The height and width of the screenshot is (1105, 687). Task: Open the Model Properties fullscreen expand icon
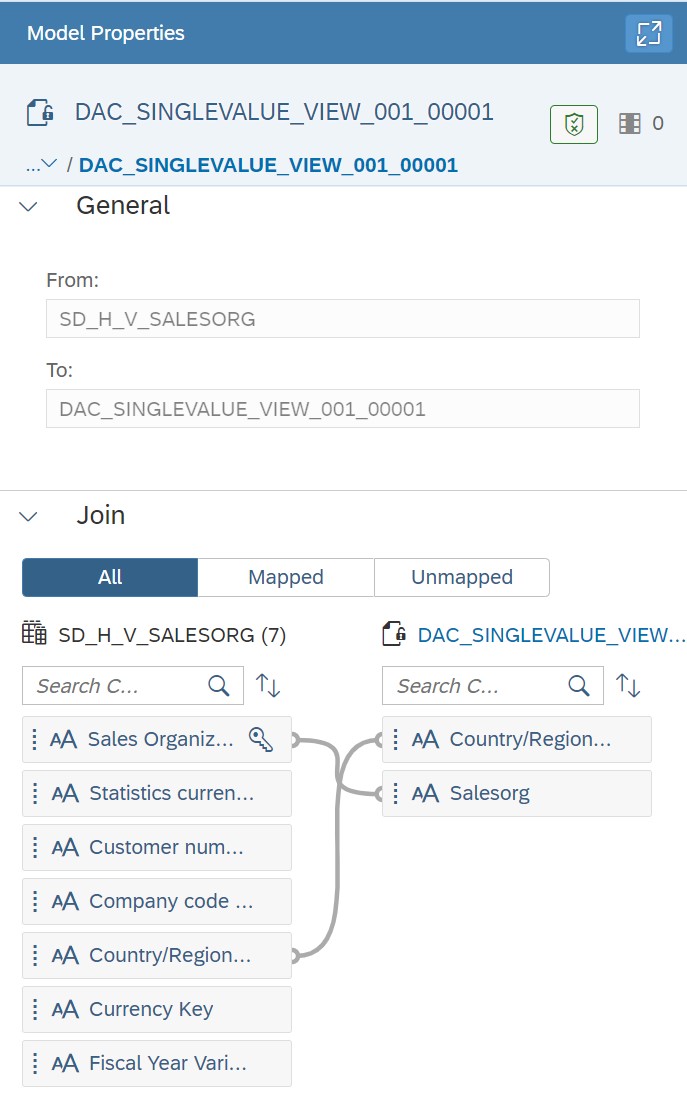(x=649, y=33)
